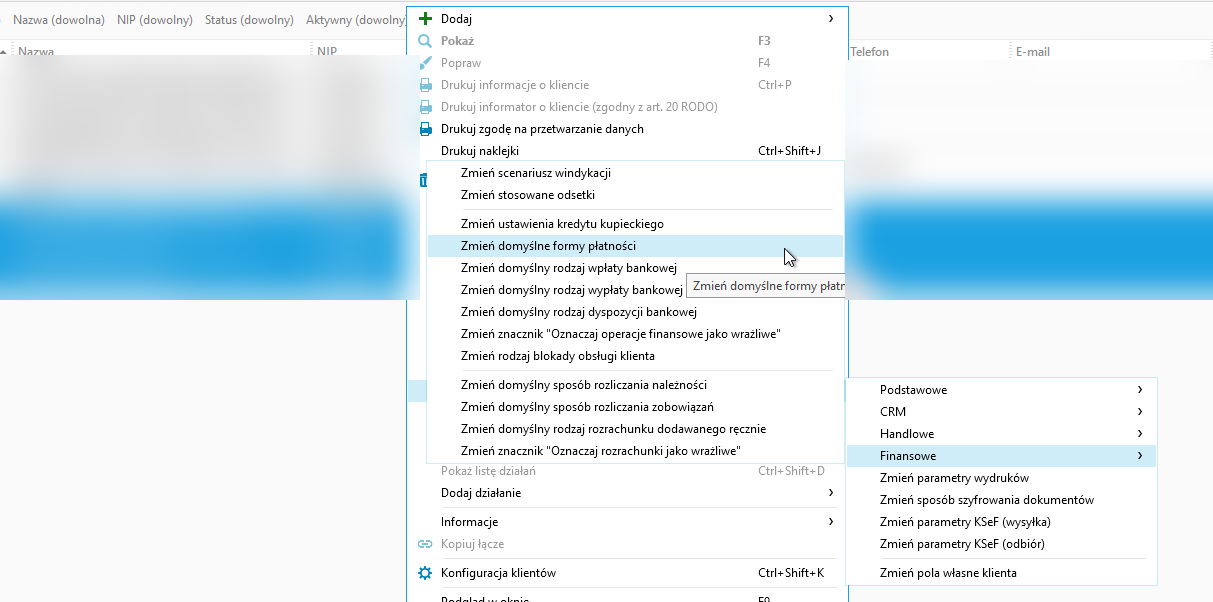1213x602 pixels.
Task: Choose Zmień domyślny rodzaj wpłaty bankowej
Action: 636,268
